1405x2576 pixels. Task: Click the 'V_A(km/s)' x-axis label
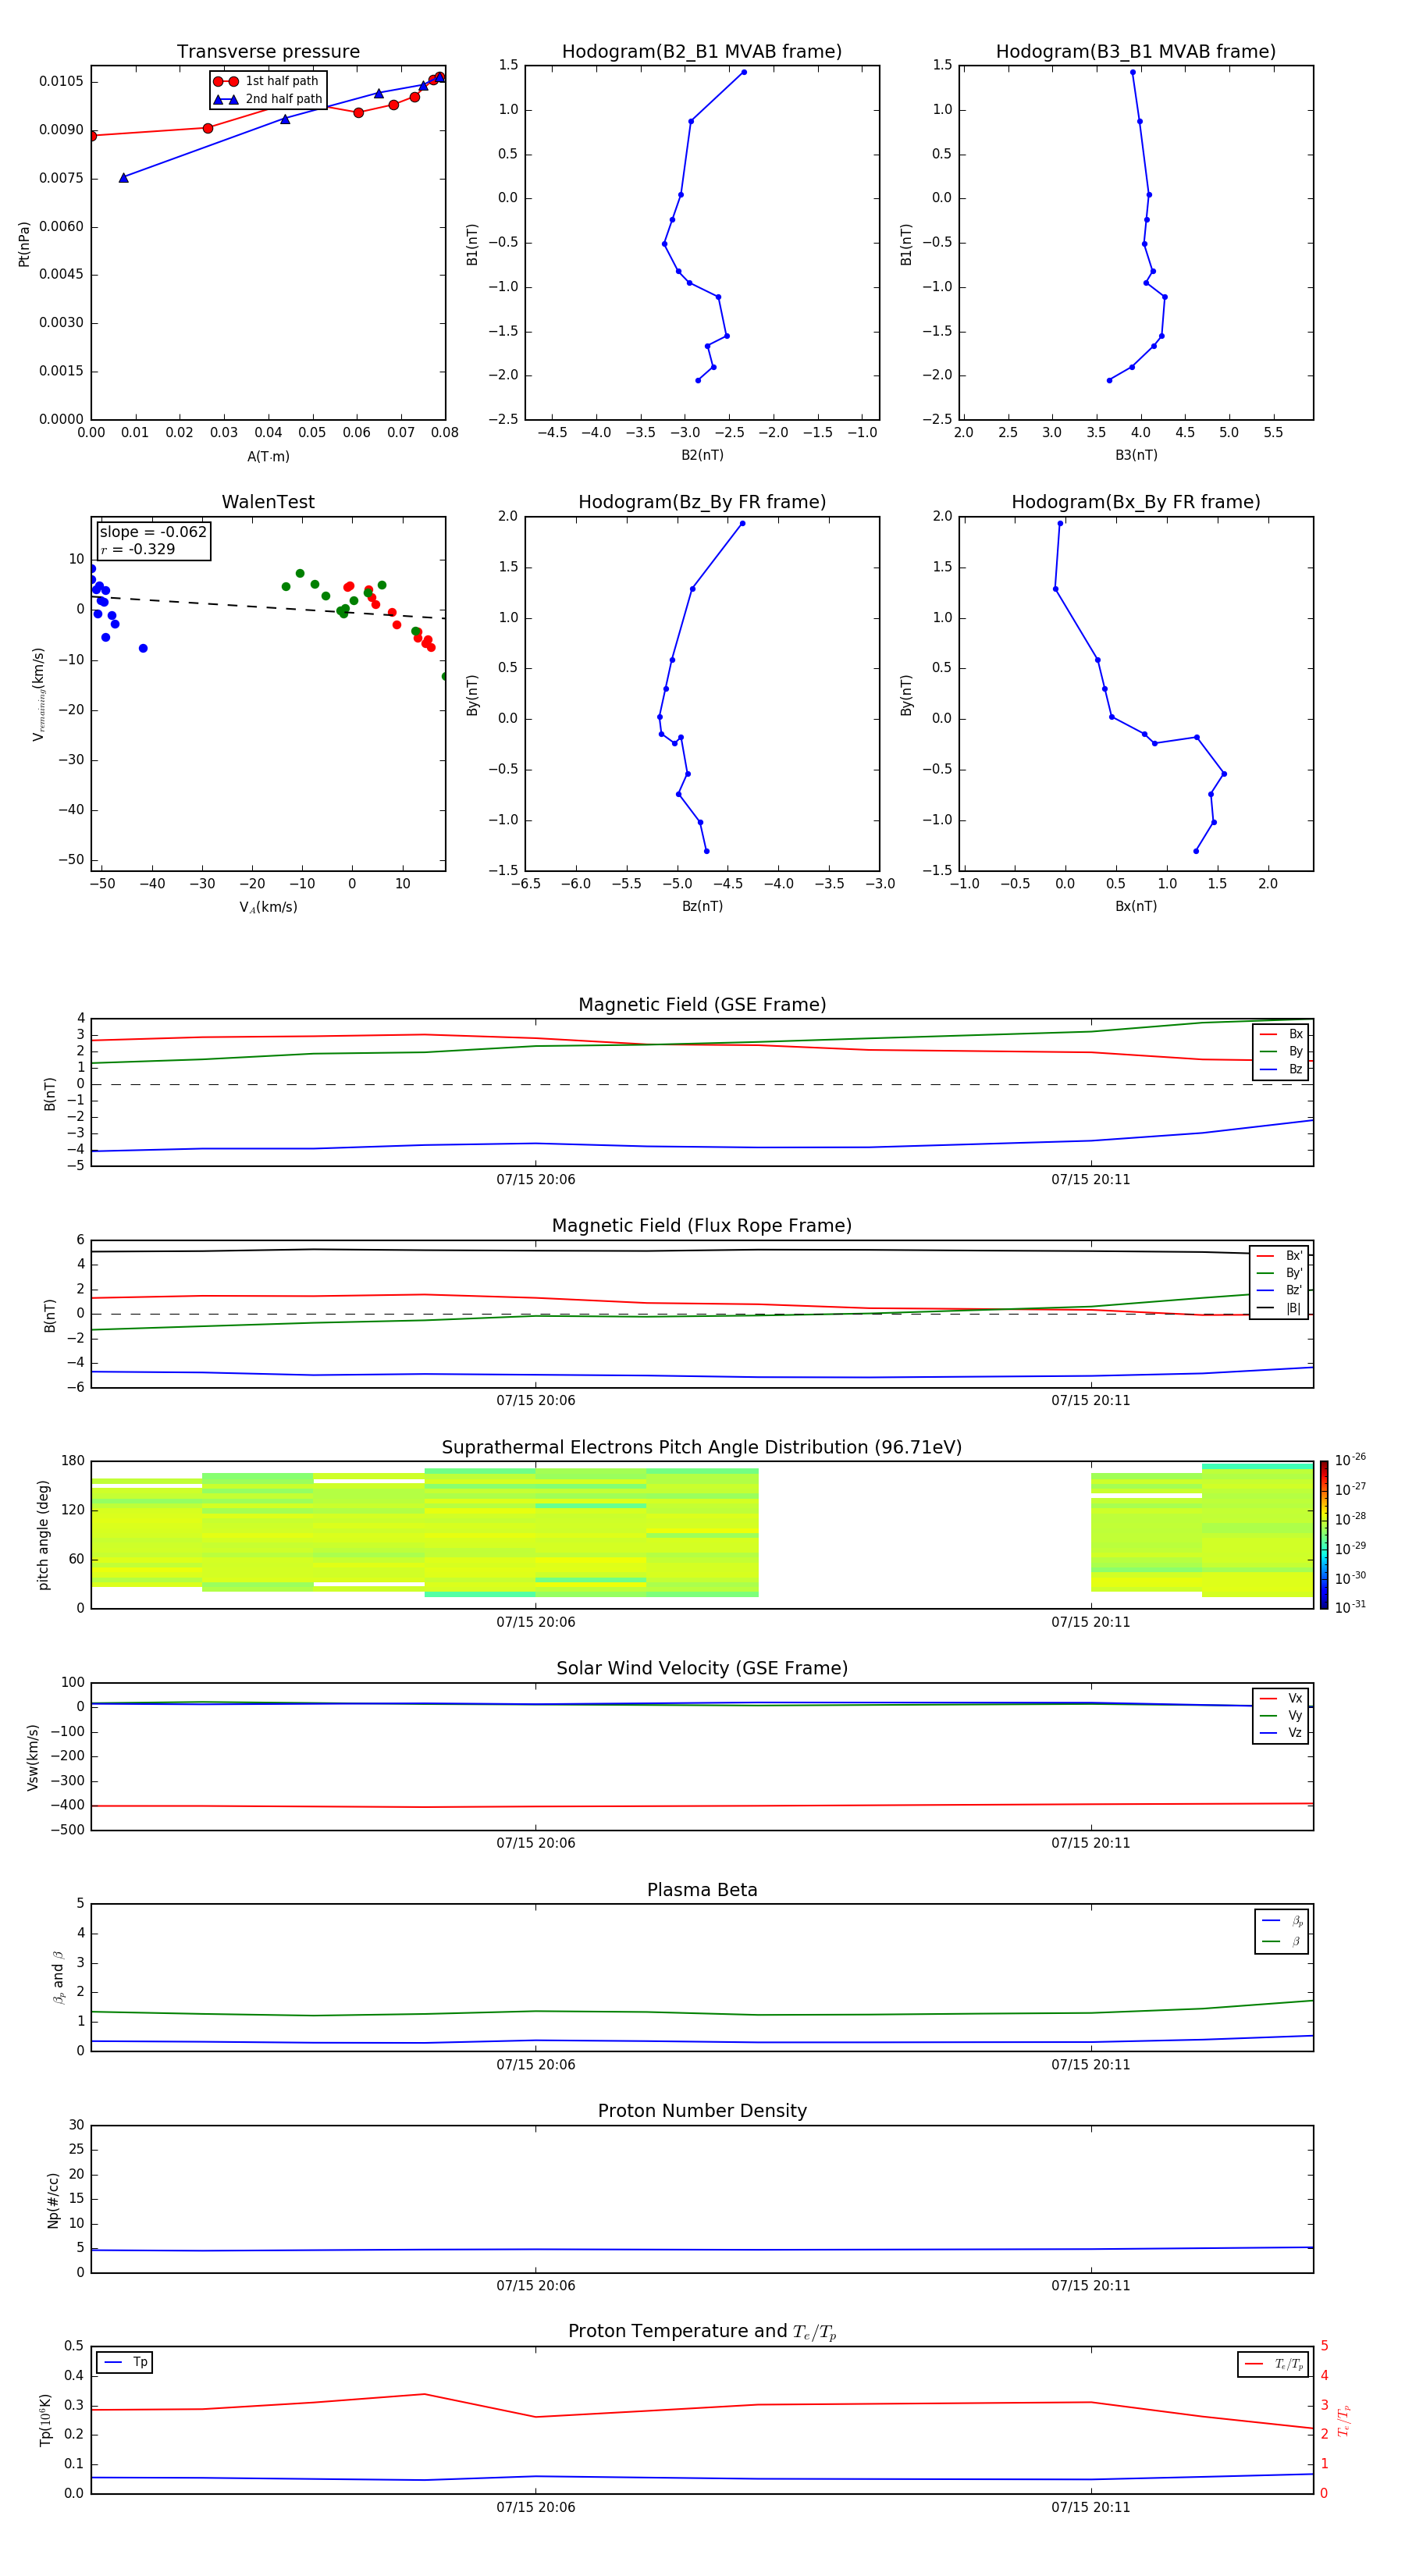[x=268, y=907]
